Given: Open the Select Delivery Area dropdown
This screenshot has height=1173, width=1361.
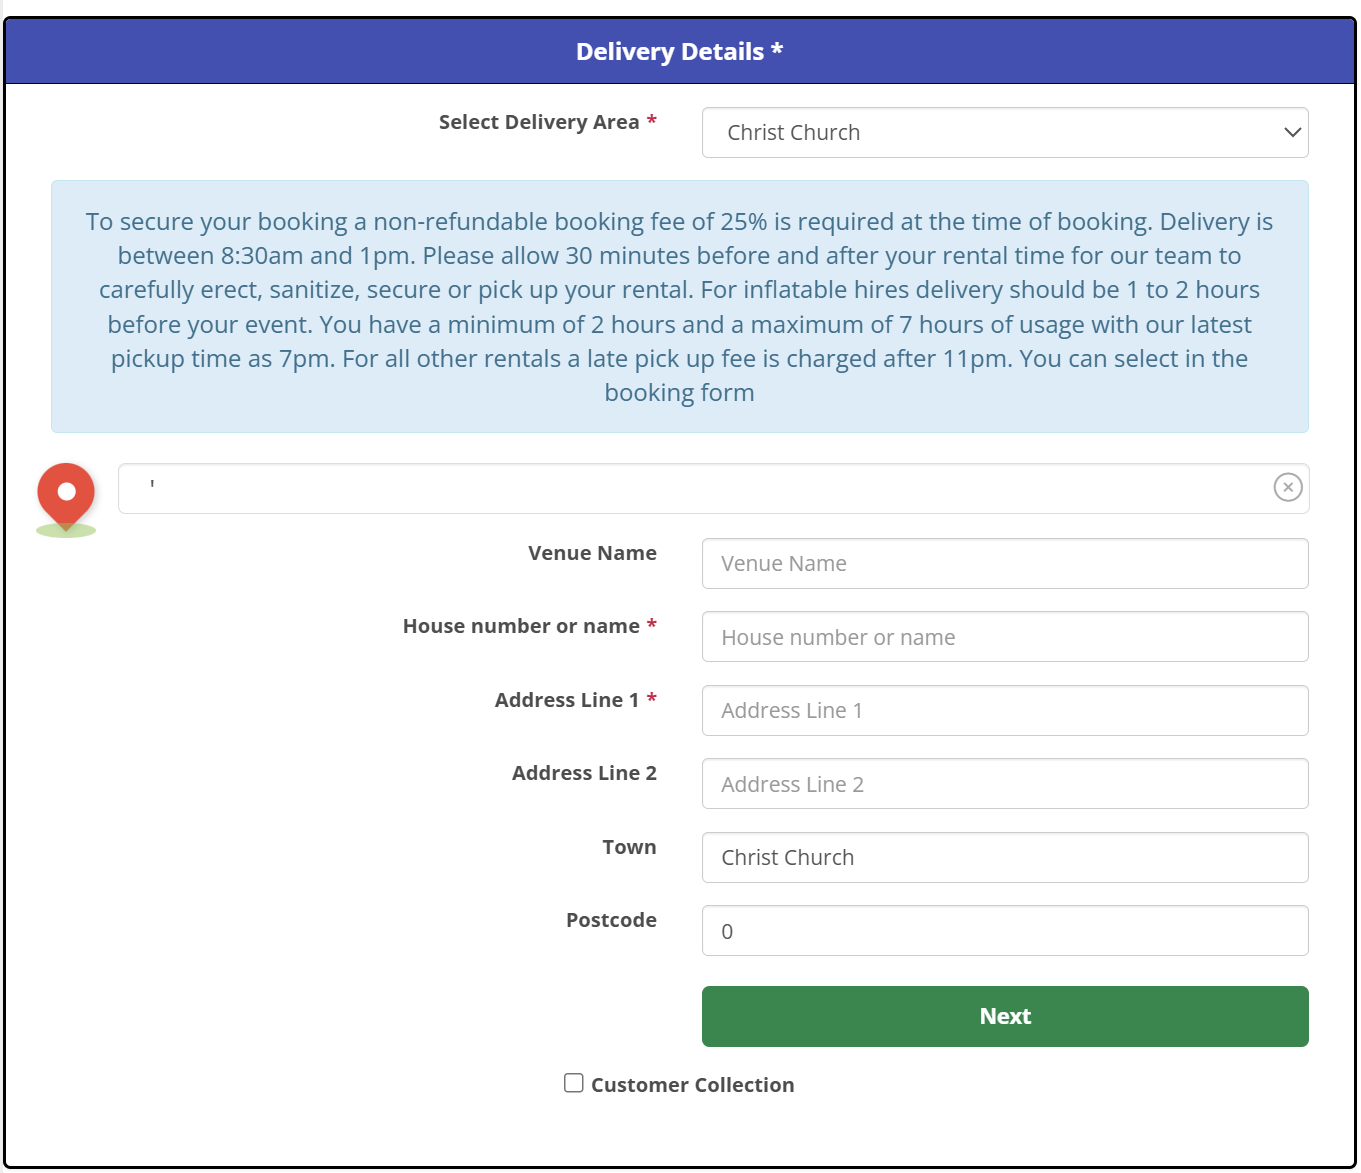Looking at the screenshot, I should tap(1004, 133).
